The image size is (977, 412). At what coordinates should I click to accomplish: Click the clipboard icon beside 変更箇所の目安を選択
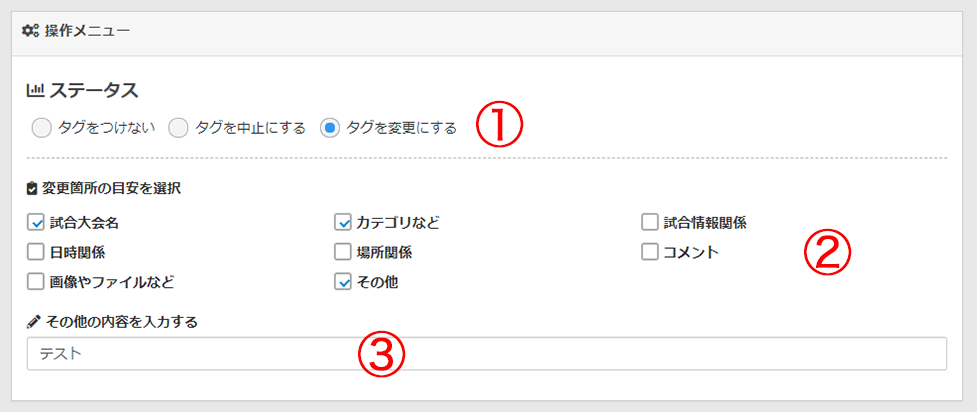(x=32, y=187)
